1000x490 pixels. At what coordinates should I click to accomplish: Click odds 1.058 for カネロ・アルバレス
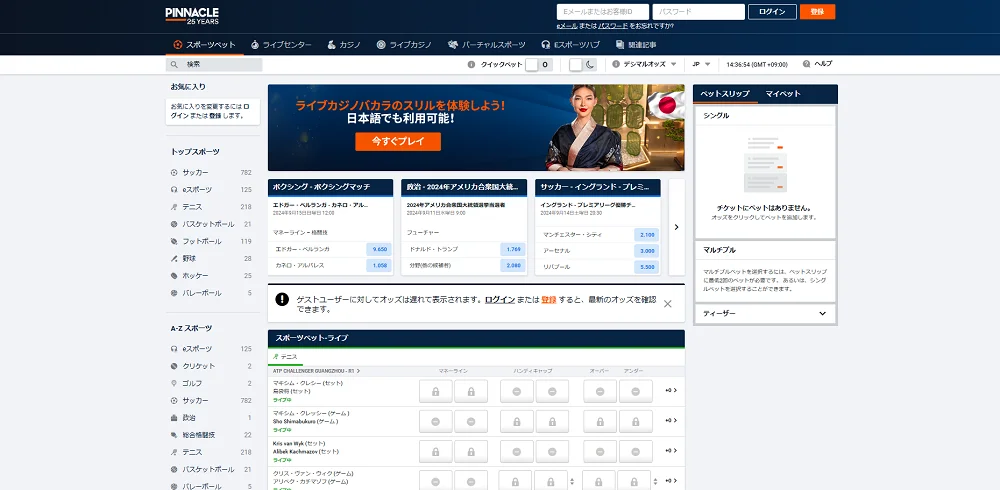[x=379, y=265]
